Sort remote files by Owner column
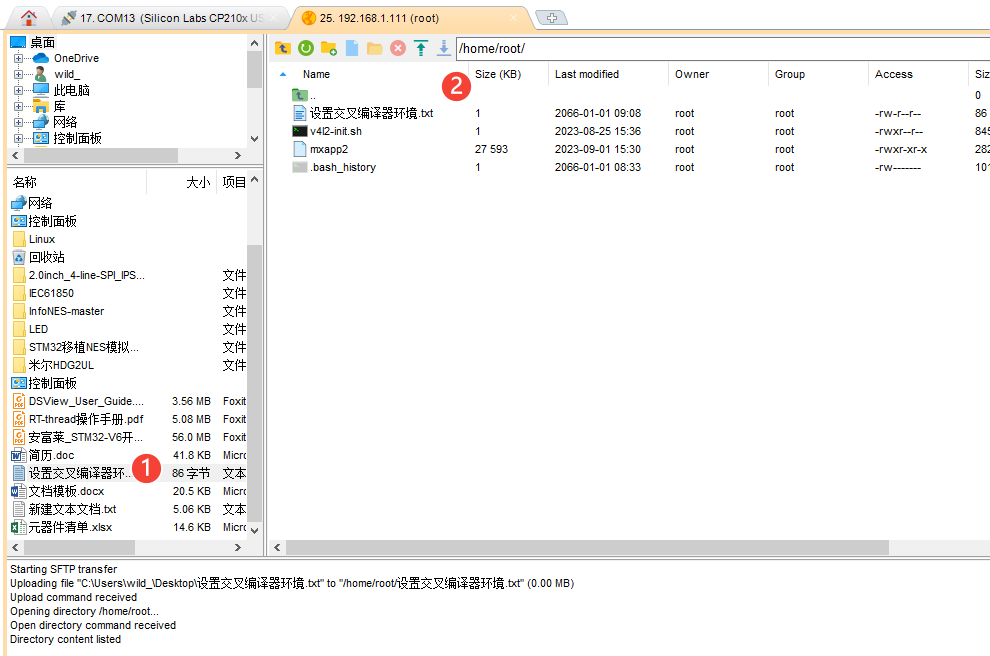Image resolution: width=990 pixels, height=656 pixels. click(692, 75)
